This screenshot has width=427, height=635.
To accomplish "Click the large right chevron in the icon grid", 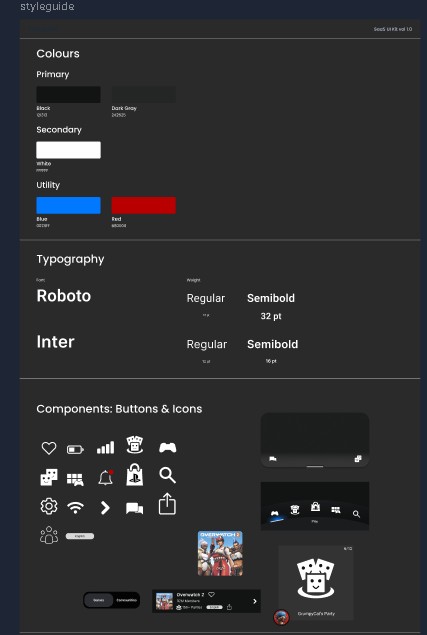I will coord(105,507).
